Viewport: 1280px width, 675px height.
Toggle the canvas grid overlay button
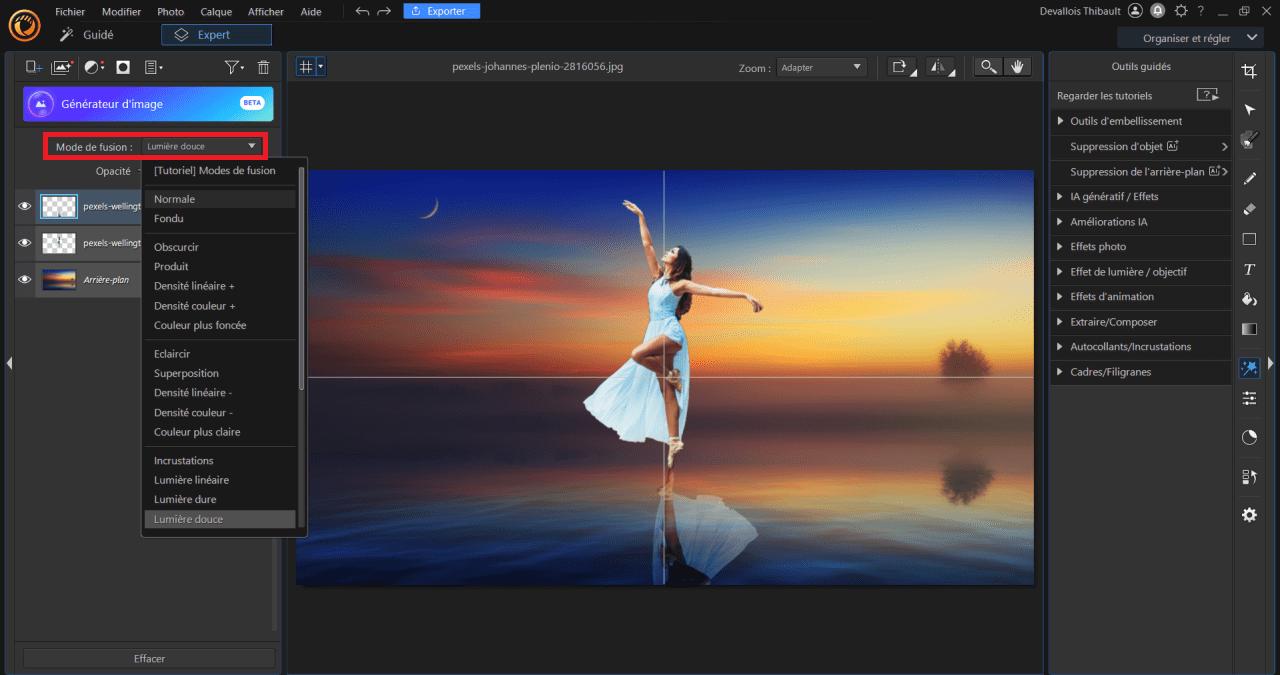coord(307,67)
